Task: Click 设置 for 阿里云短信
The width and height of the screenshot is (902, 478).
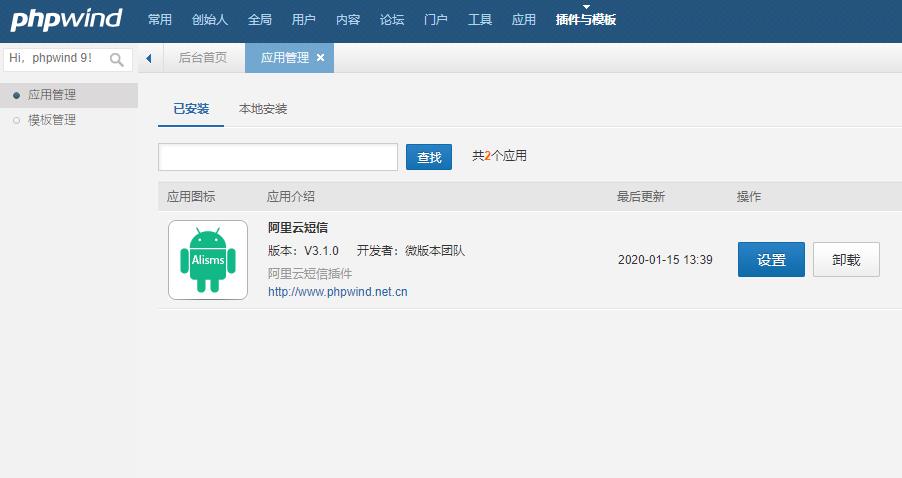Action: pyautogui.click(x=771, y=259)
